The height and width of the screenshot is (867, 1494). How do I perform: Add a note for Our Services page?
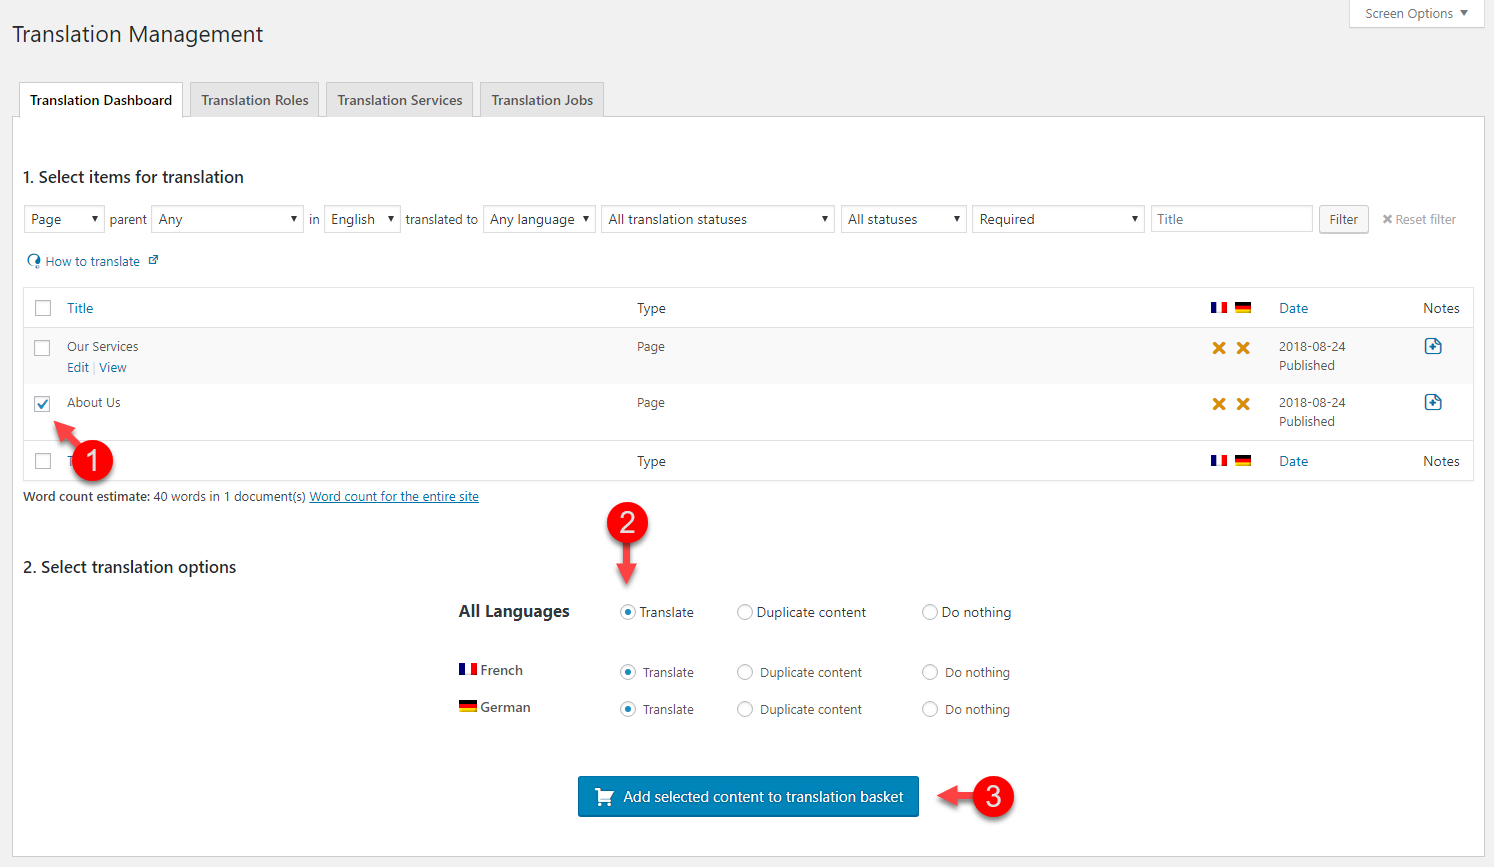point(1433,346)
